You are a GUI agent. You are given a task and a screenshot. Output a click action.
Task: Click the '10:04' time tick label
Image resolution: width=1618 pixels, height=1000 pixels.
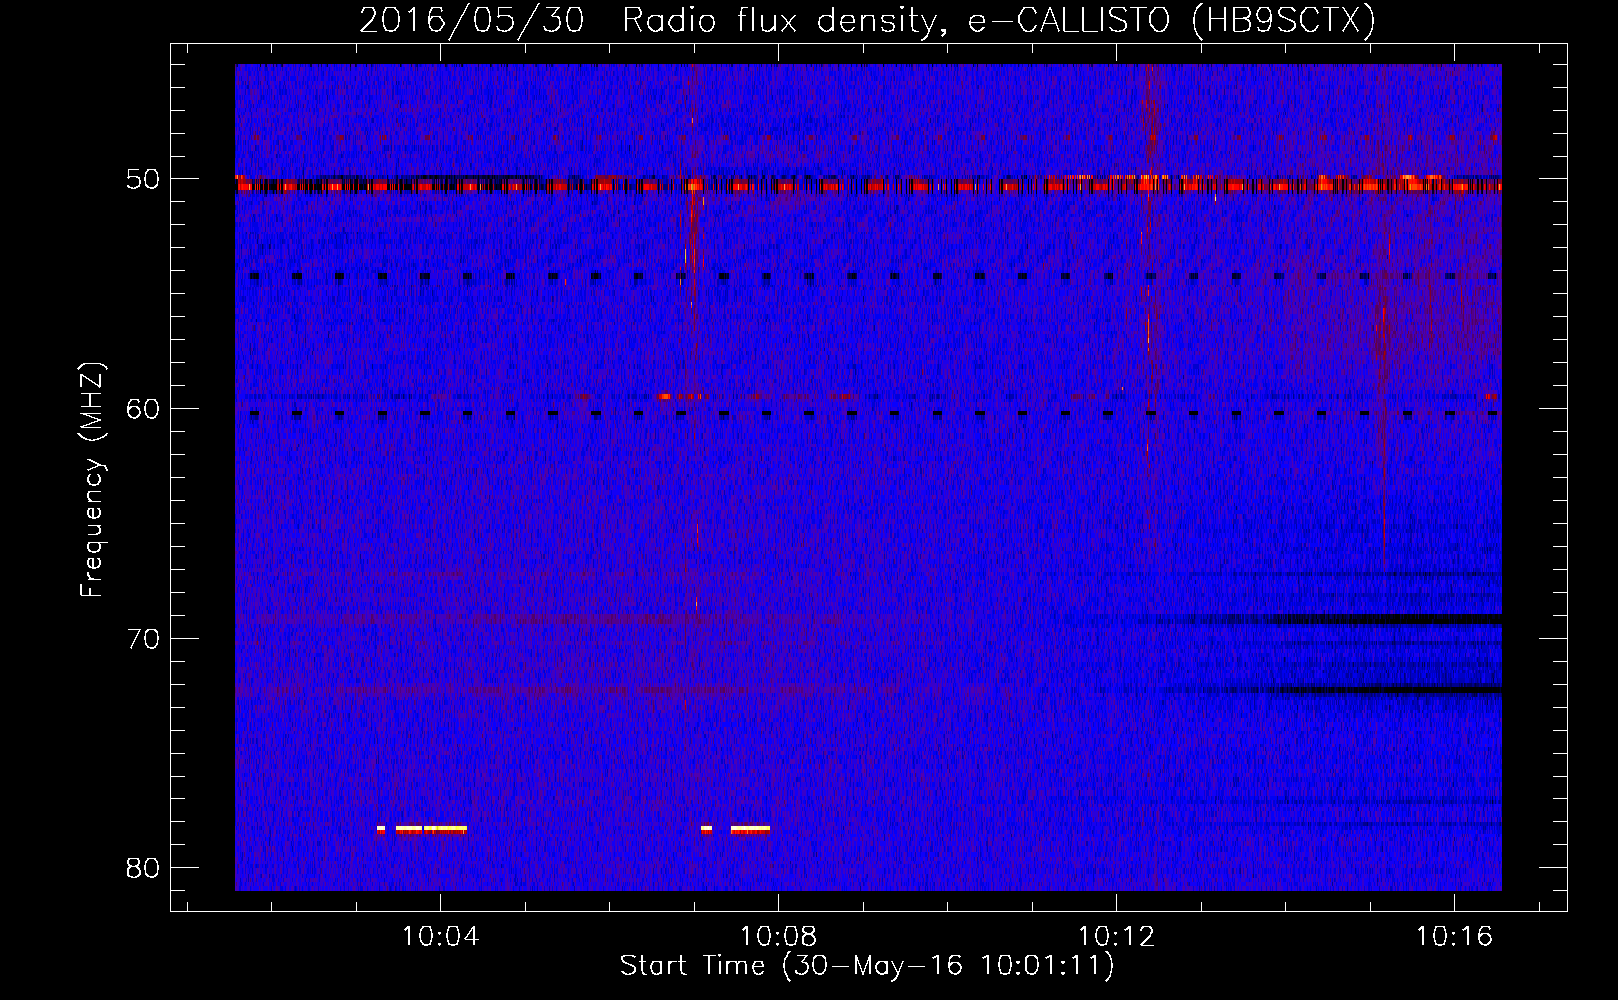tap(440, 937)
